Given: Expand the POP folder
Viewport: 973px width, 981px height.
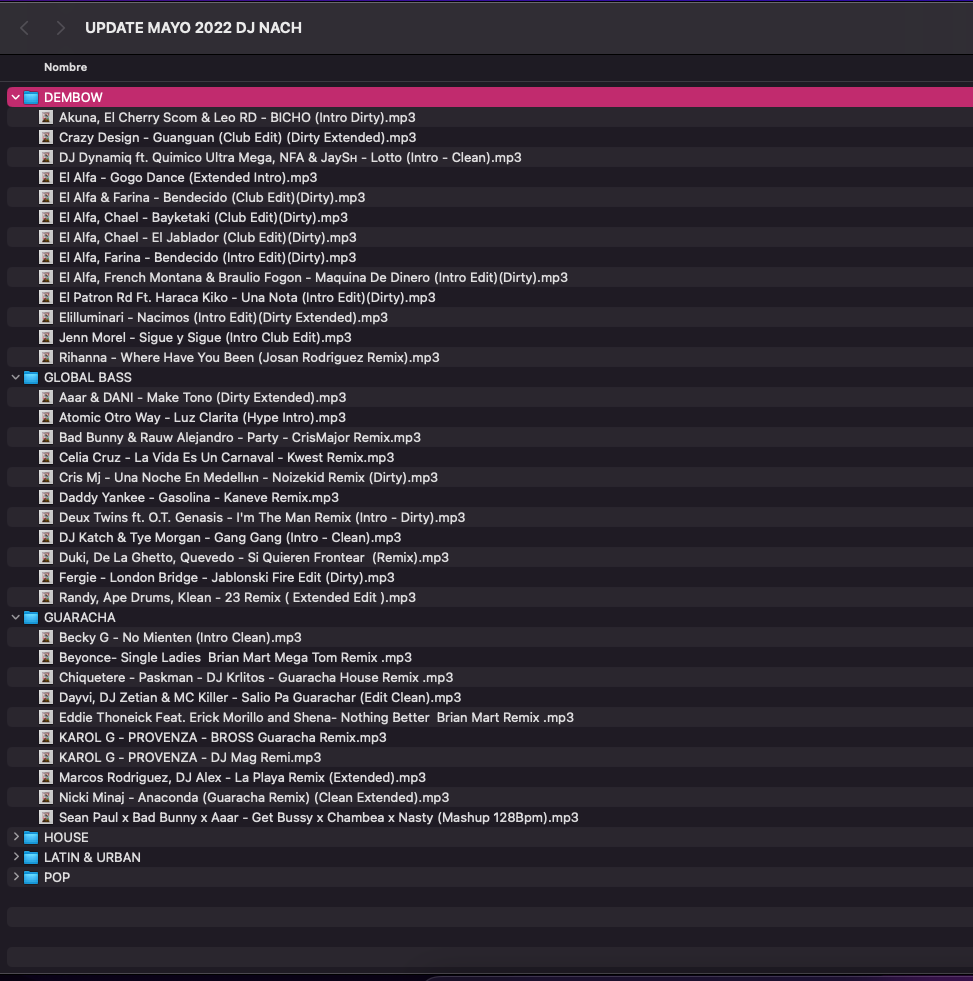Looking at the screenshot, I should (16, 877).
